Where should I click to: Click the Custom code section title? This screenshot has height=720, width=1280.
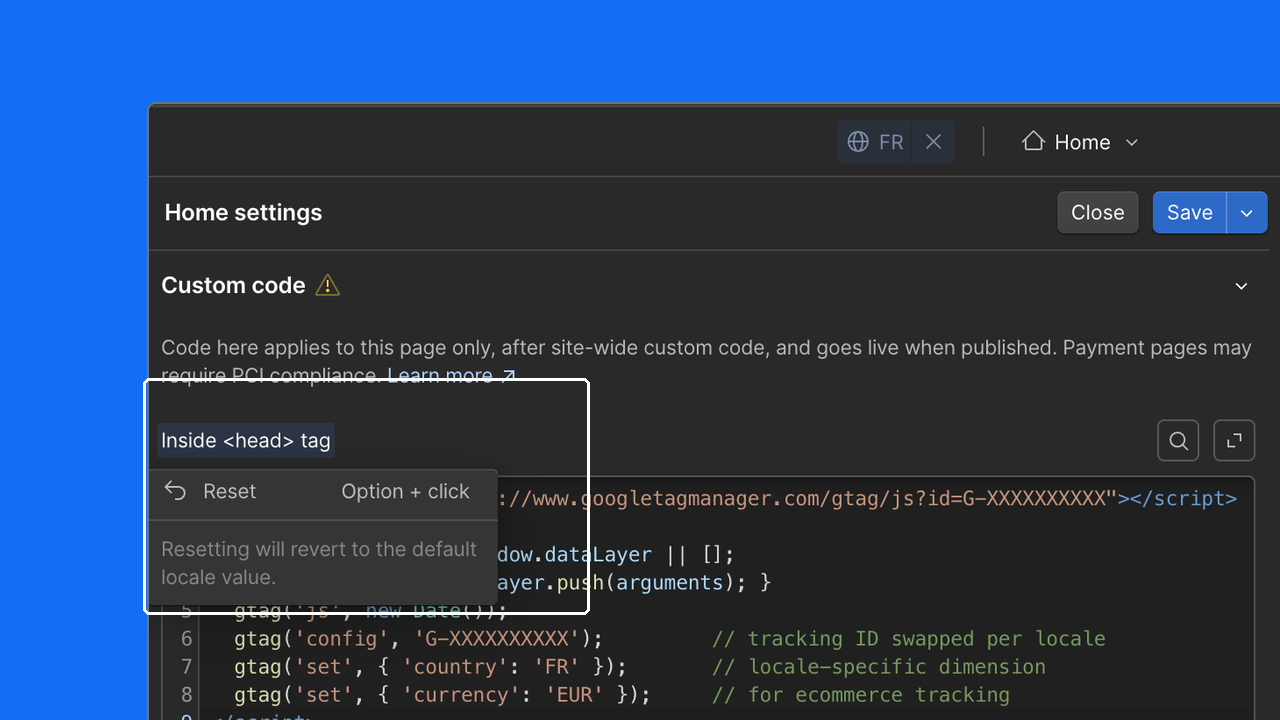[x=233, y=286]
